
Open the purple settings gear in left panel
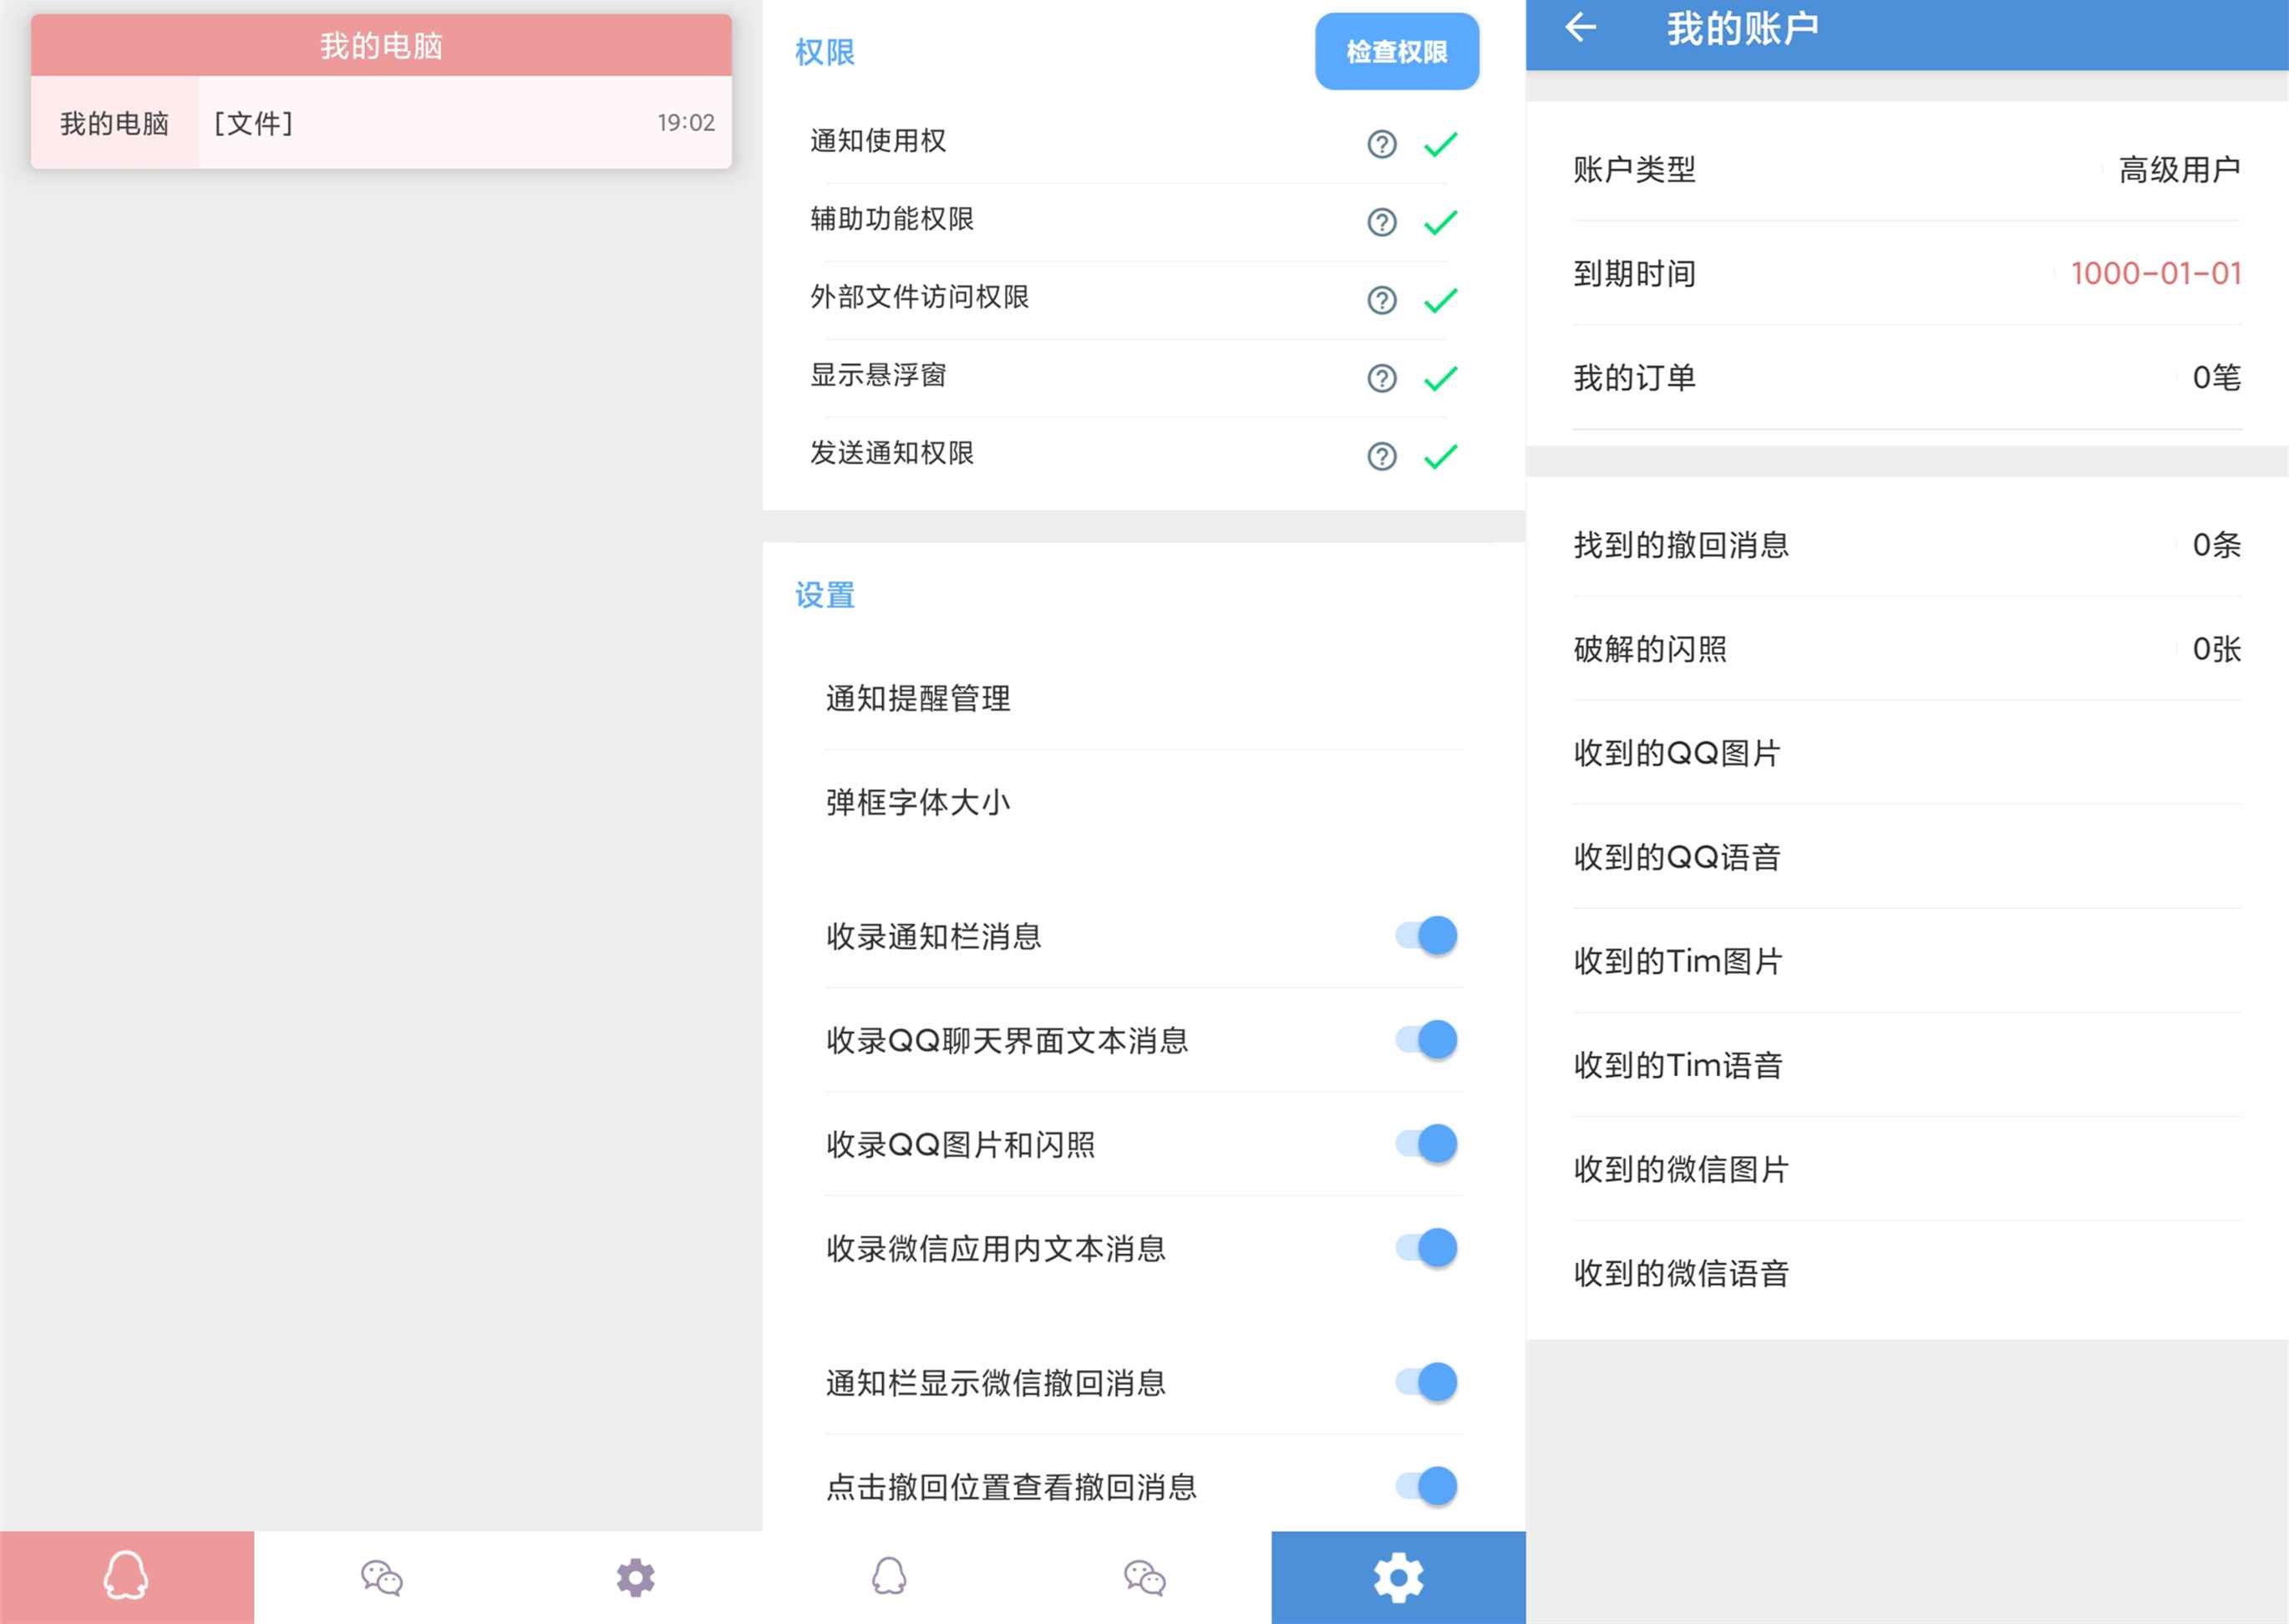pos(635,1577)
